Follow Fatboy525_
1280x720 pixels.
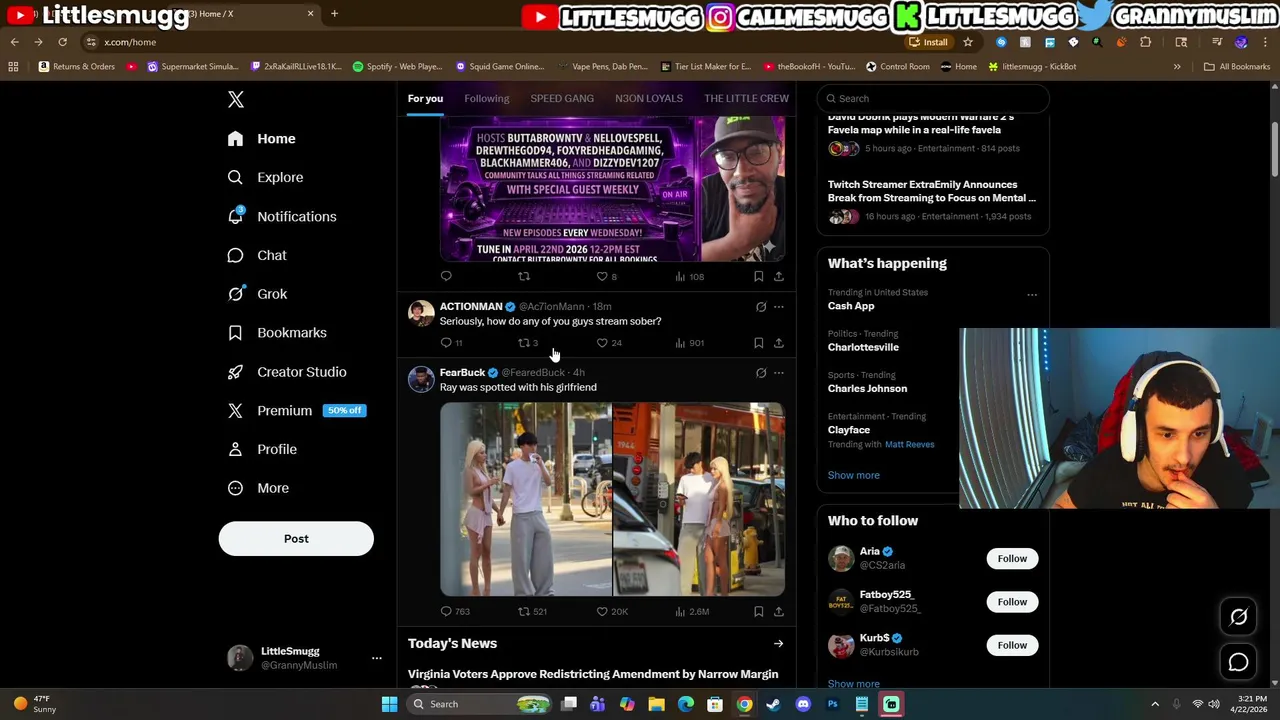tap(1012, 602)
